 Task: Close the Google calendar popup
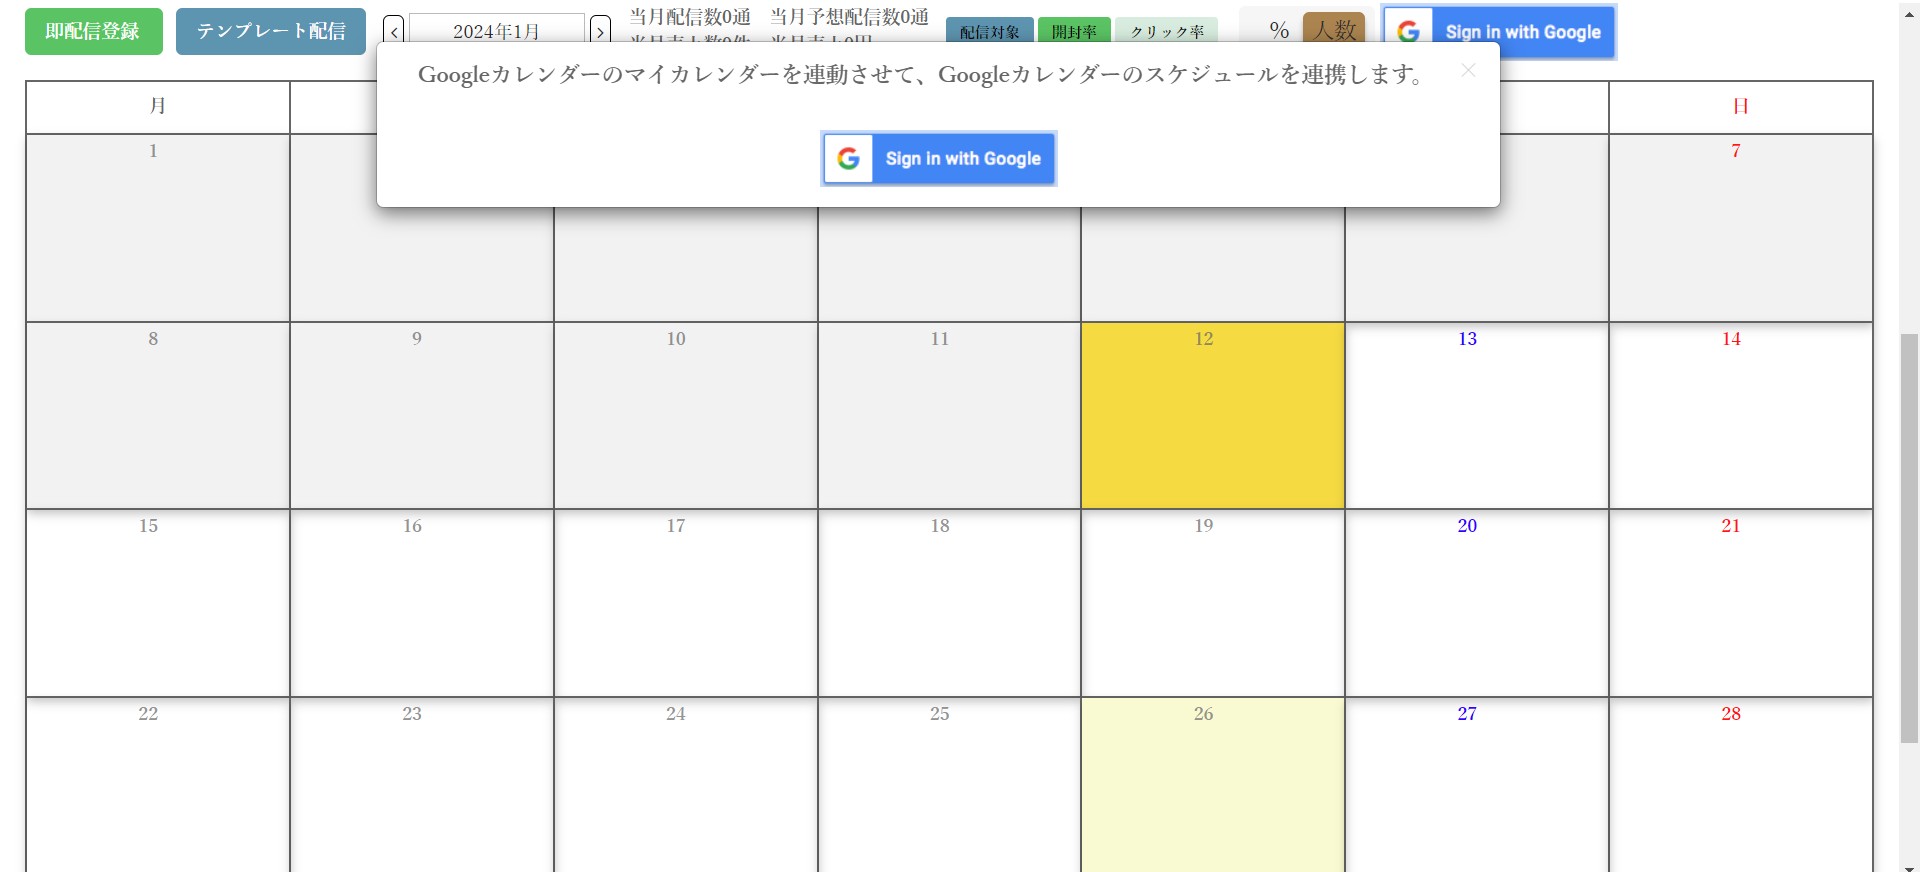1468,70
